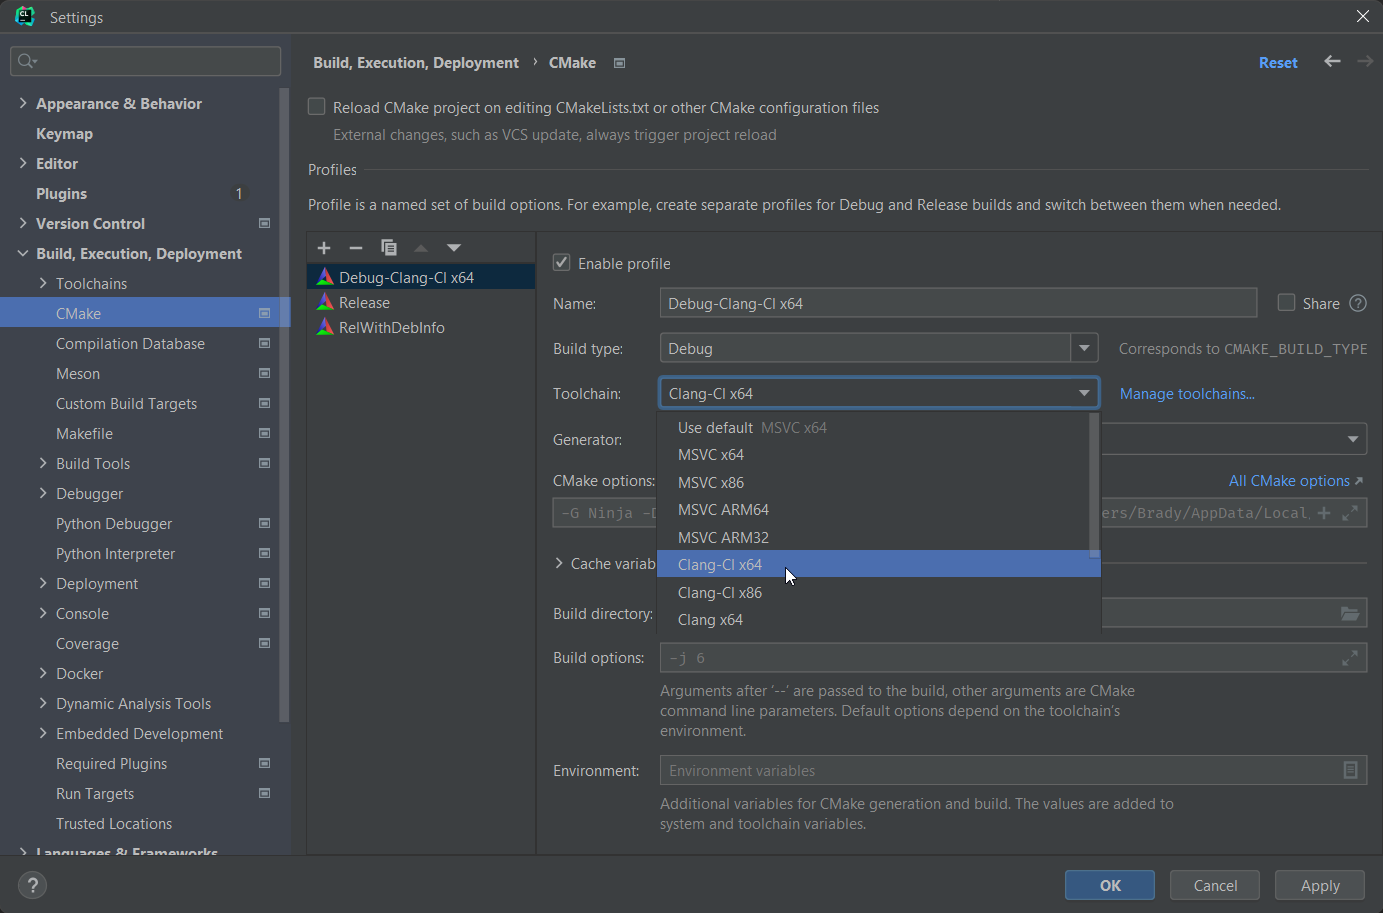Screen dimensions: 1383x913
Task: Expand CMake options field editor
Action: click(1350, 513)
